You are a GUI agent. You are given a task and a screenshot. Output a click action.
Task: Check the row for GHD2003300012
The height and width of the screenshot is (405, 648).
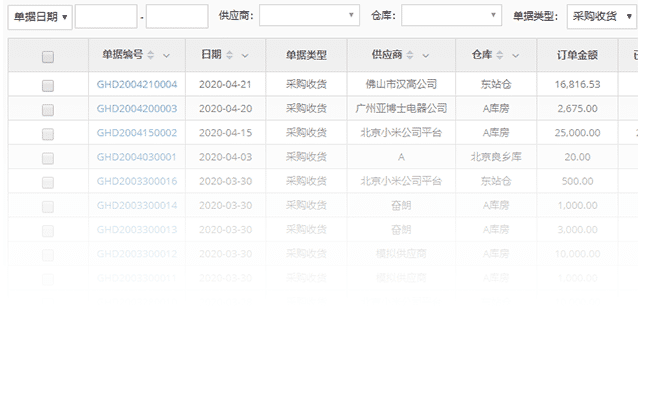point(48,255)
